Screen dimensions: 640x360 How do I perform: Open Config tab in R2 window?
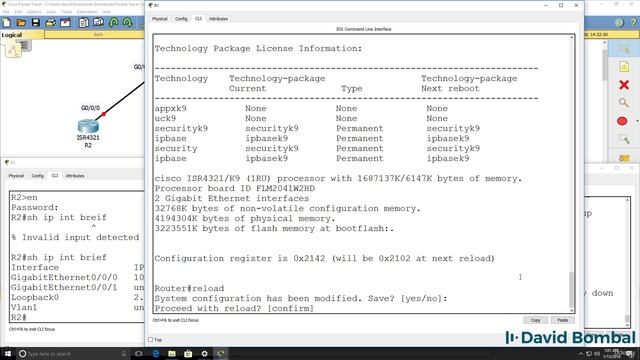coord(38,176)
